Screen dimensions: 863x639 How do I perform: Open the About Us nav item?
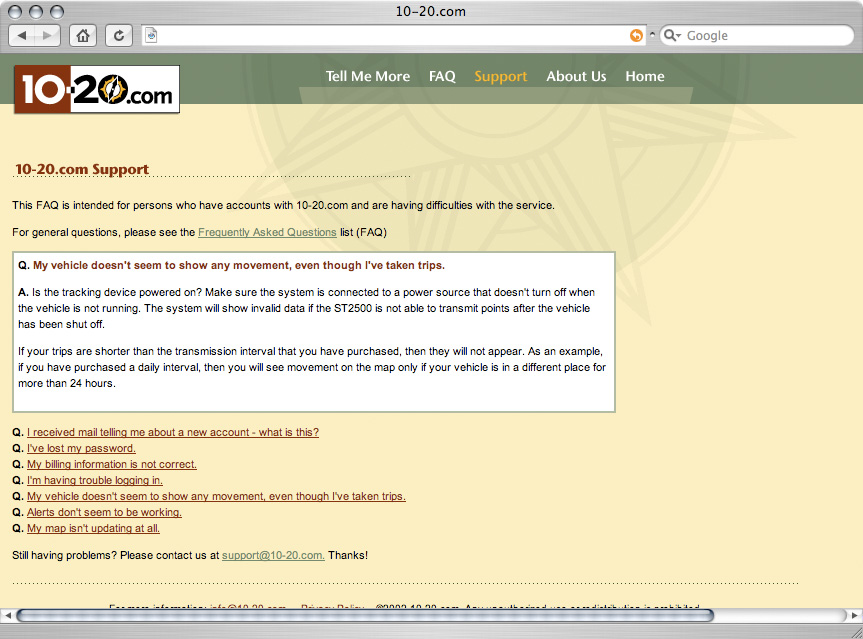pos(576,76)
